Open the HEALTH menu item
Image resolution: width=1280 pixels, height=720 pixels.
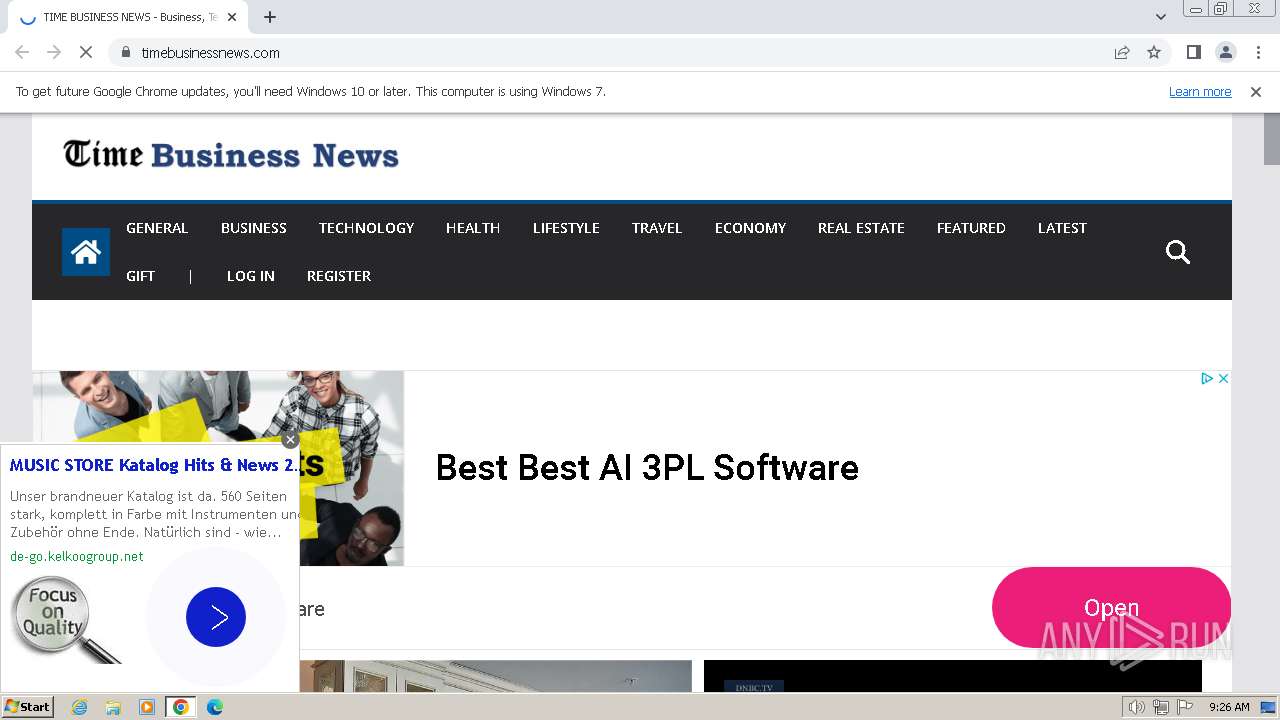[473, 228]
